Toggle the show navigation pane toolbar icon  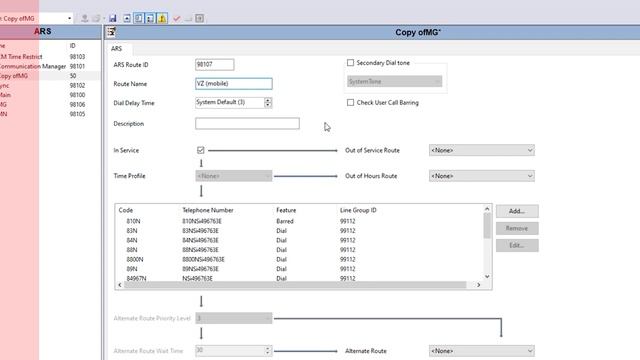[x=139, y=18]
